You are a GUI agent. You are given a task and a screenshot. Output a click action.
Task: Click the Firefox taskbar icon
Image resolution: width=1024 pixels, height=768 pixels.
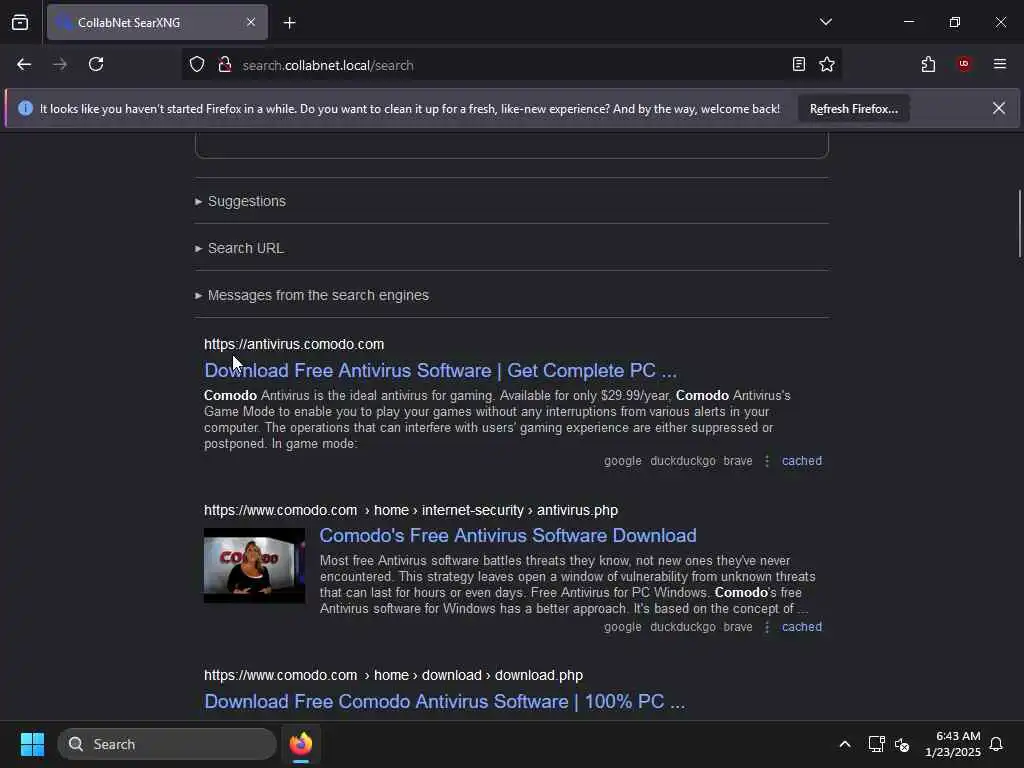pyautogui.click(x=301, y=744)
